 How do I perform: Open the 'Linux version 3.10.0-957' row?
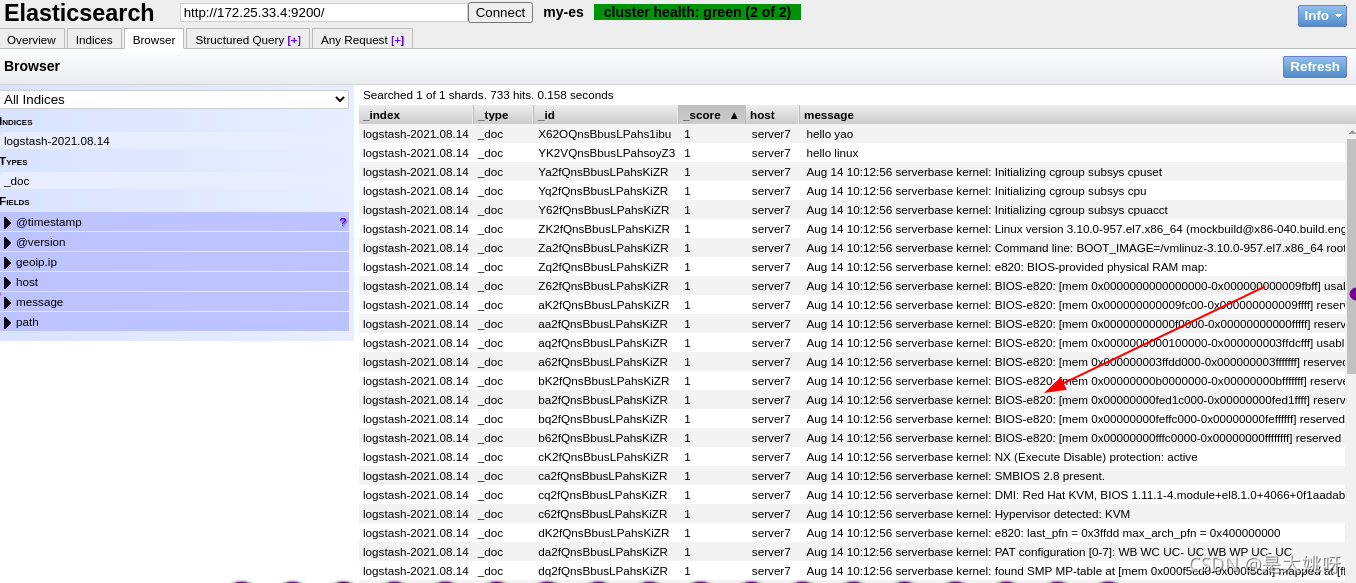point(853,229)
